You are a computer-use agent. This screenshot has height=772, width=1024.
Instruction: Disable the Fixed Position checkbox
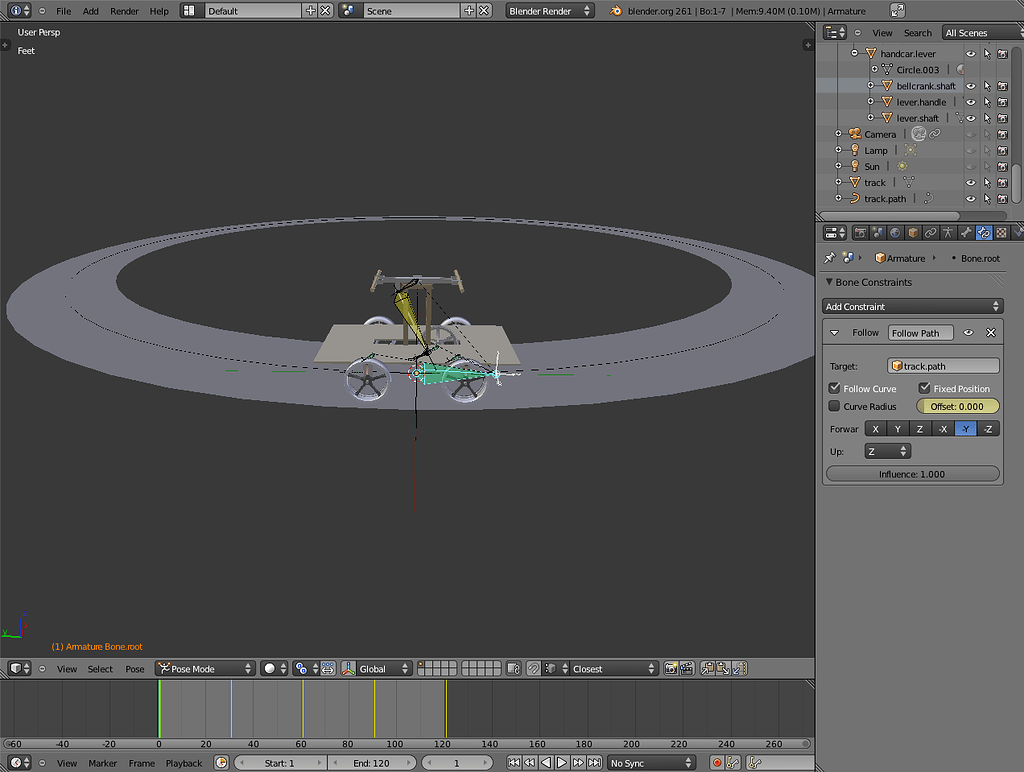pos(924,388)
